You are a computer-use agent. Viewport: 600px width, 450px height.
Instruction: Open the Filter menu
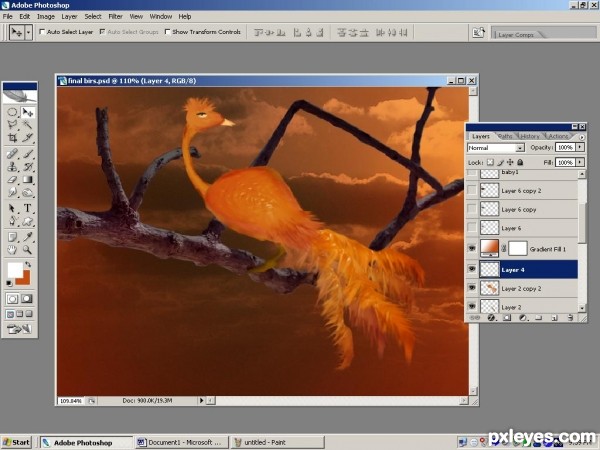115,16
